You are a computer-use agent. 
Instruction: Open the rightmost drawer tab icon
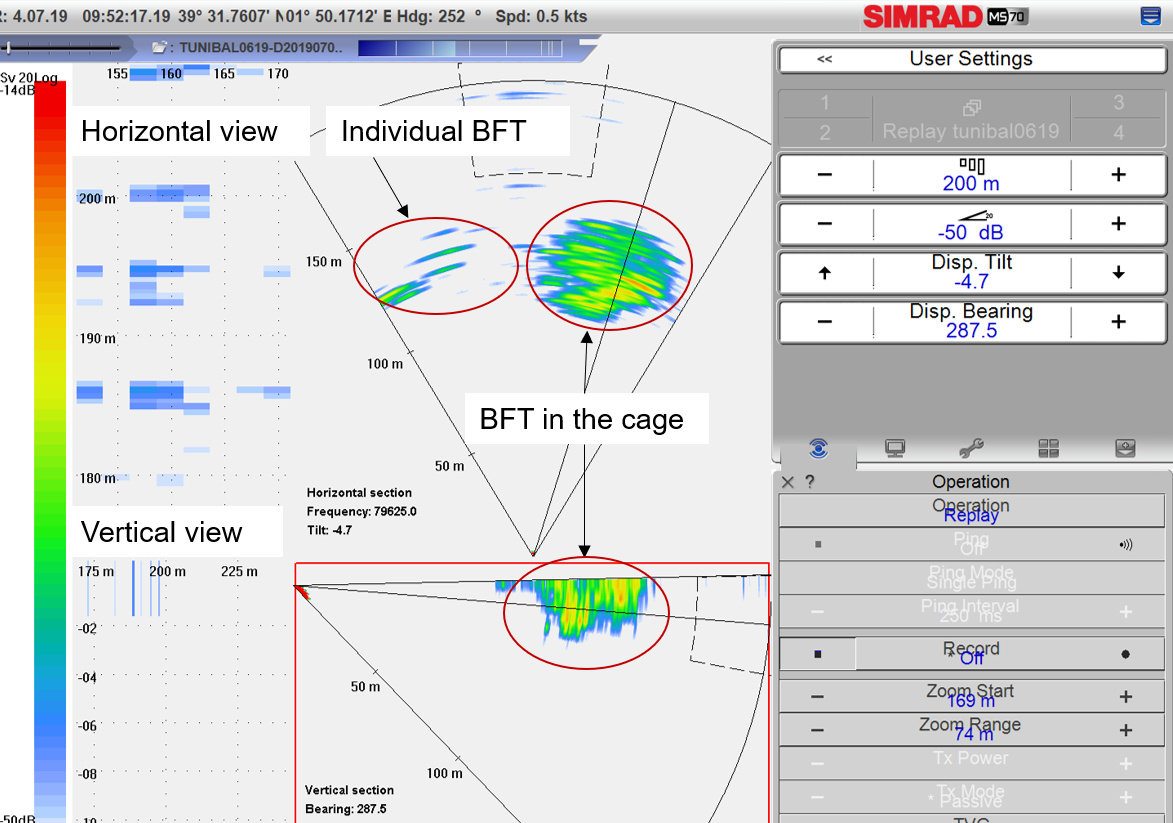(1125, 449)
